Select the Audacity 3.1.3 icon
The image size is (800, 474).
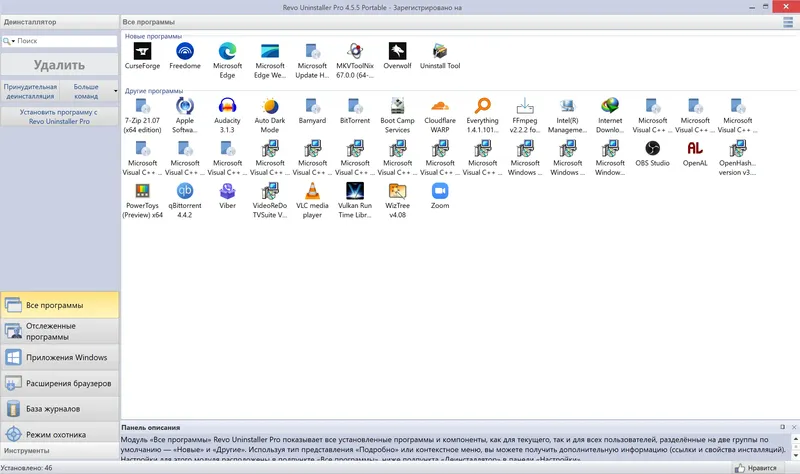[228, 106]
